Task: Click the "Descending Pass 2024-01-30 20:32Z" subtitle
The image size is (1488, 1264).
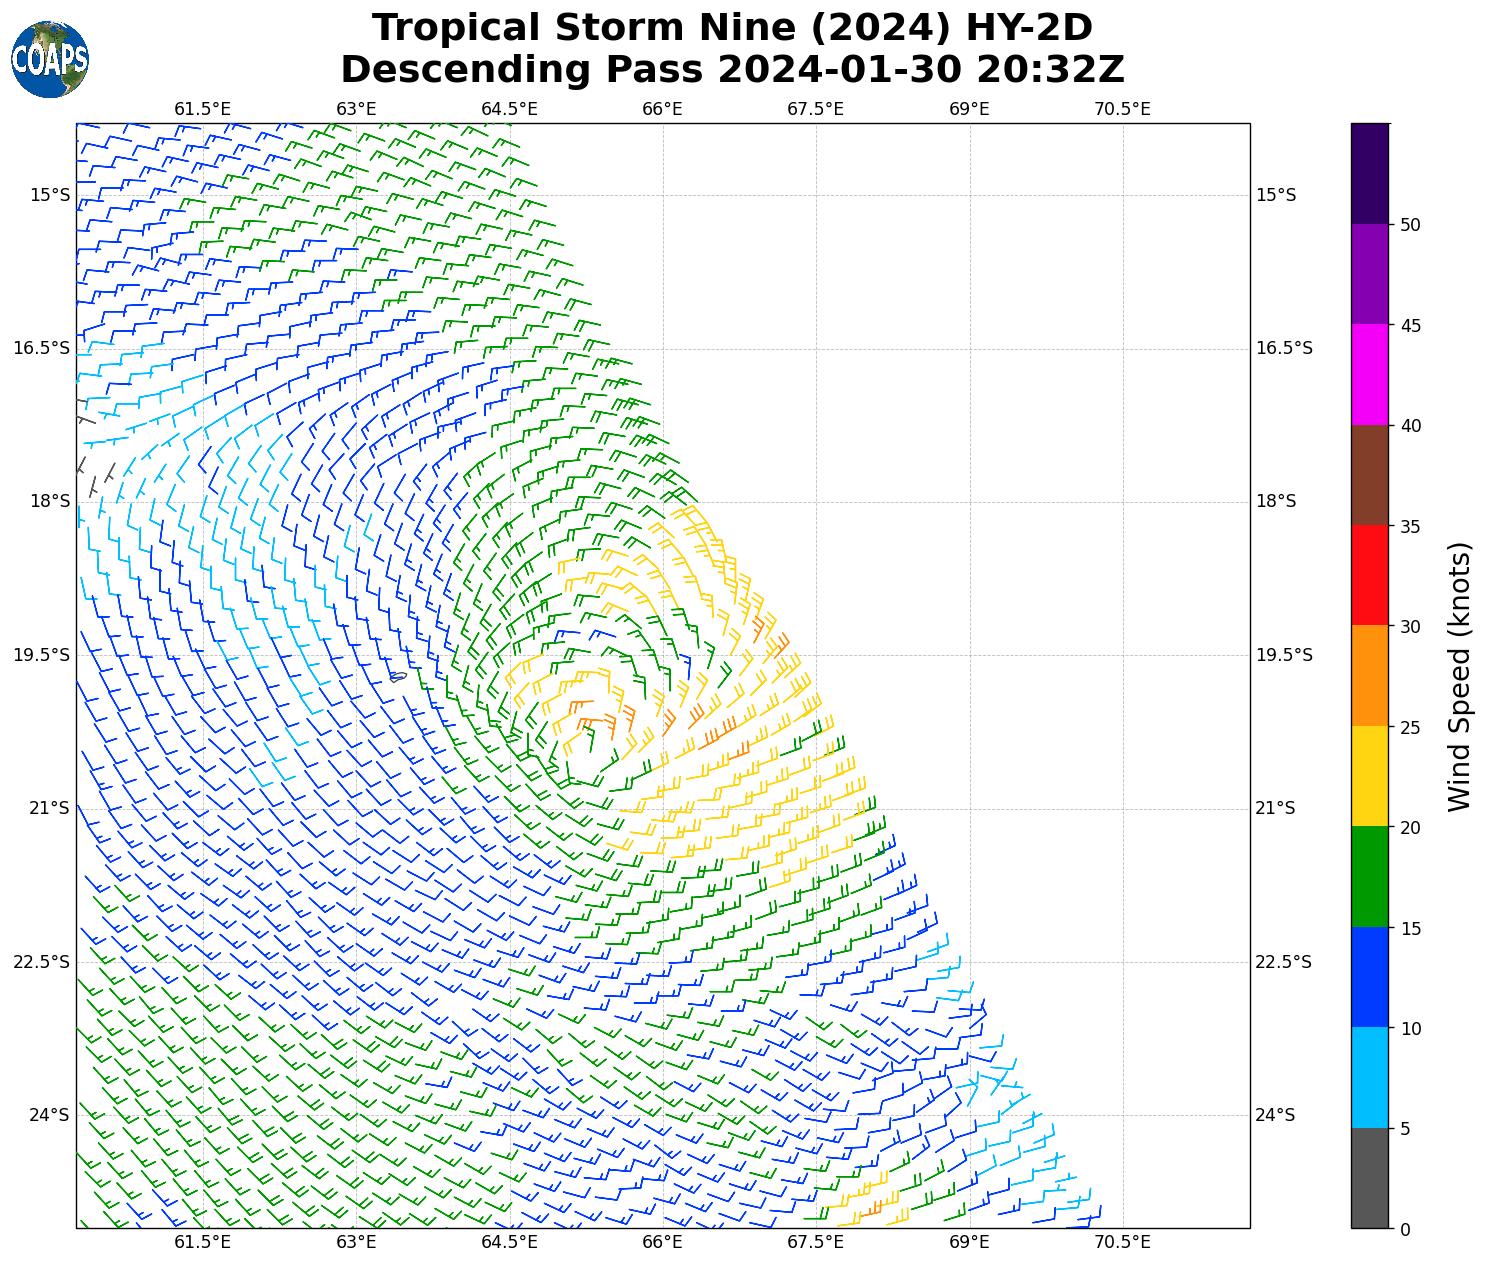Action: 732,70
